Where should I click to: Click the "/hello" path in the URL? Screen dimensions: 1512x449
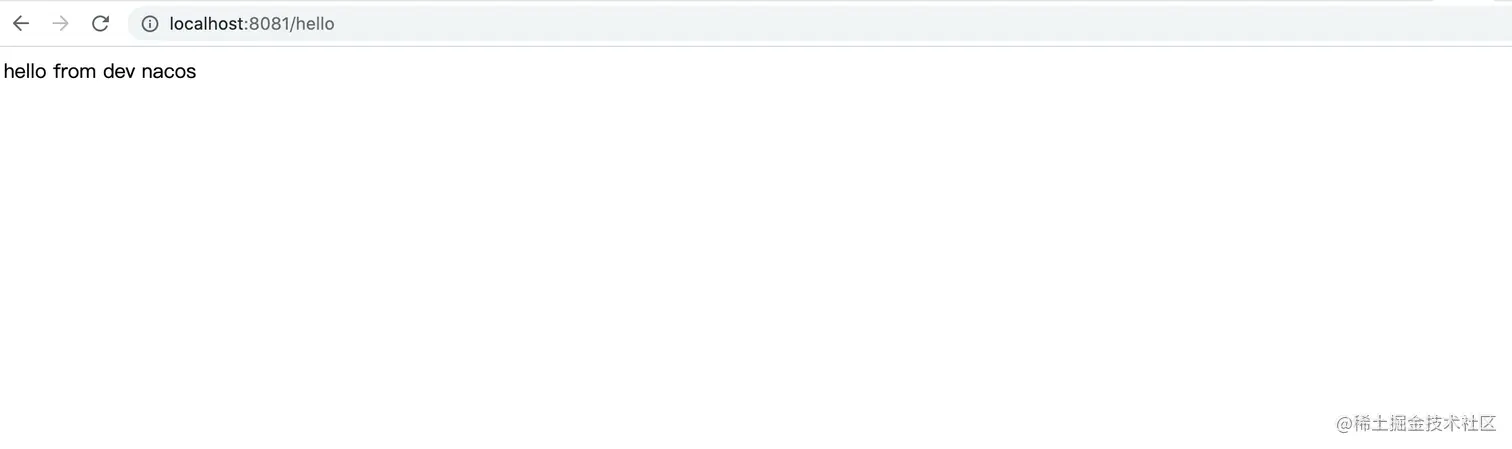[313, 24]
